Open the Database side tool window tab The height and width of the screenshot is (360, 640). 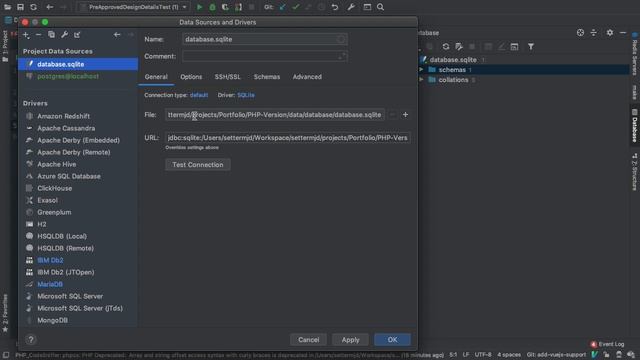(x=635, y=125)
